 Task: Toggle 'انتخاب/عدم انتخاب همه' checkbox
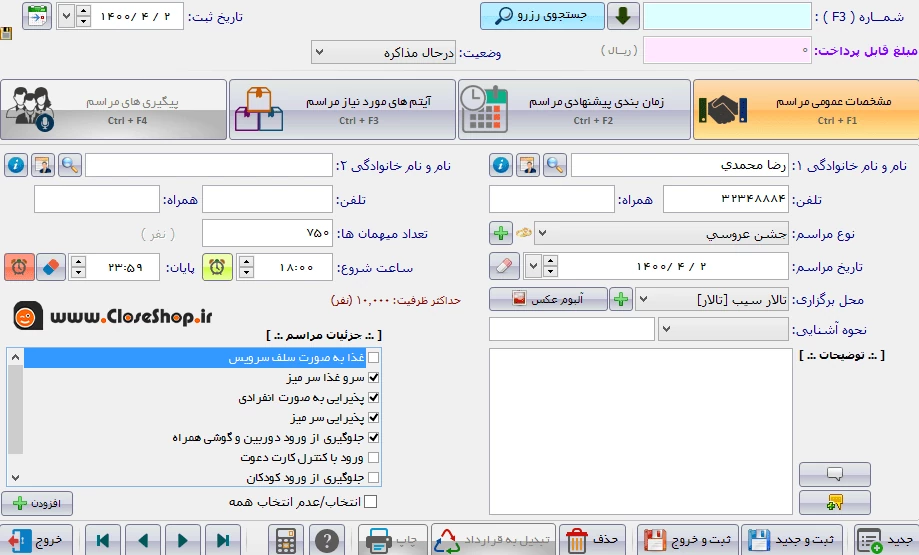(x=370, y=502)
